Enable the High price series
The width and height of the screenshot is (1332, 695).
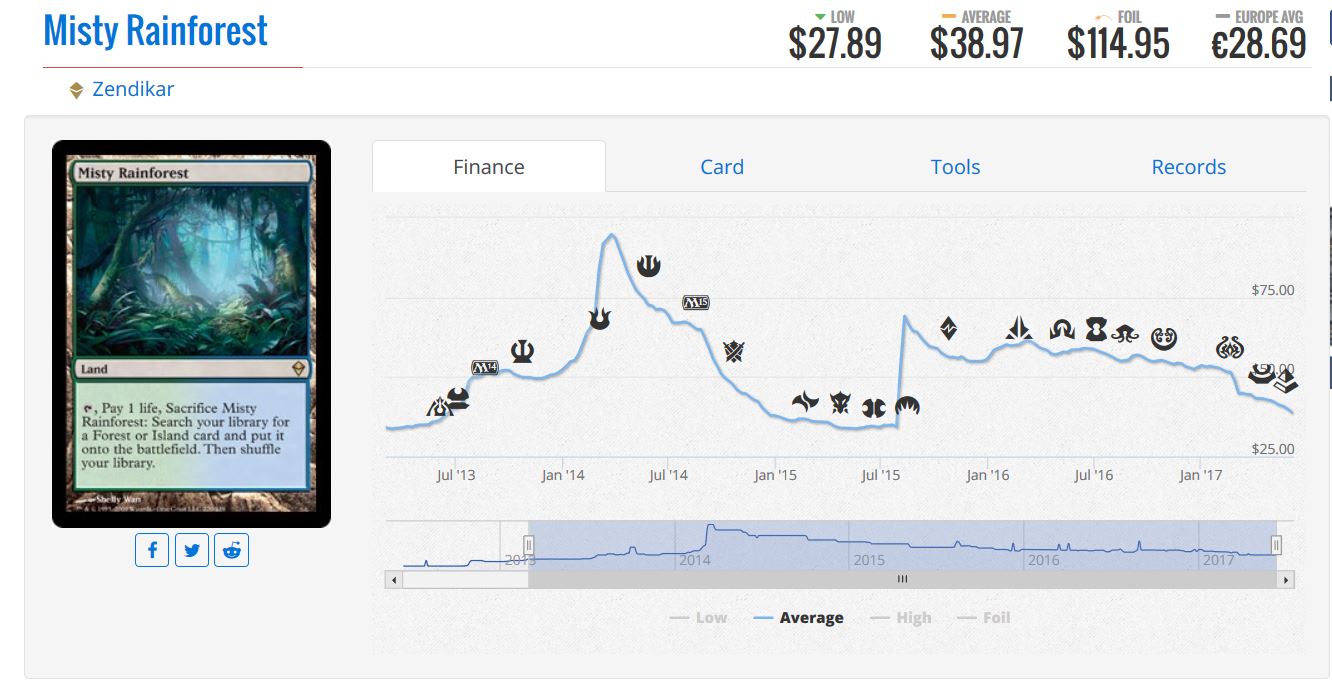pyautogui.click(x=901, y=618)
